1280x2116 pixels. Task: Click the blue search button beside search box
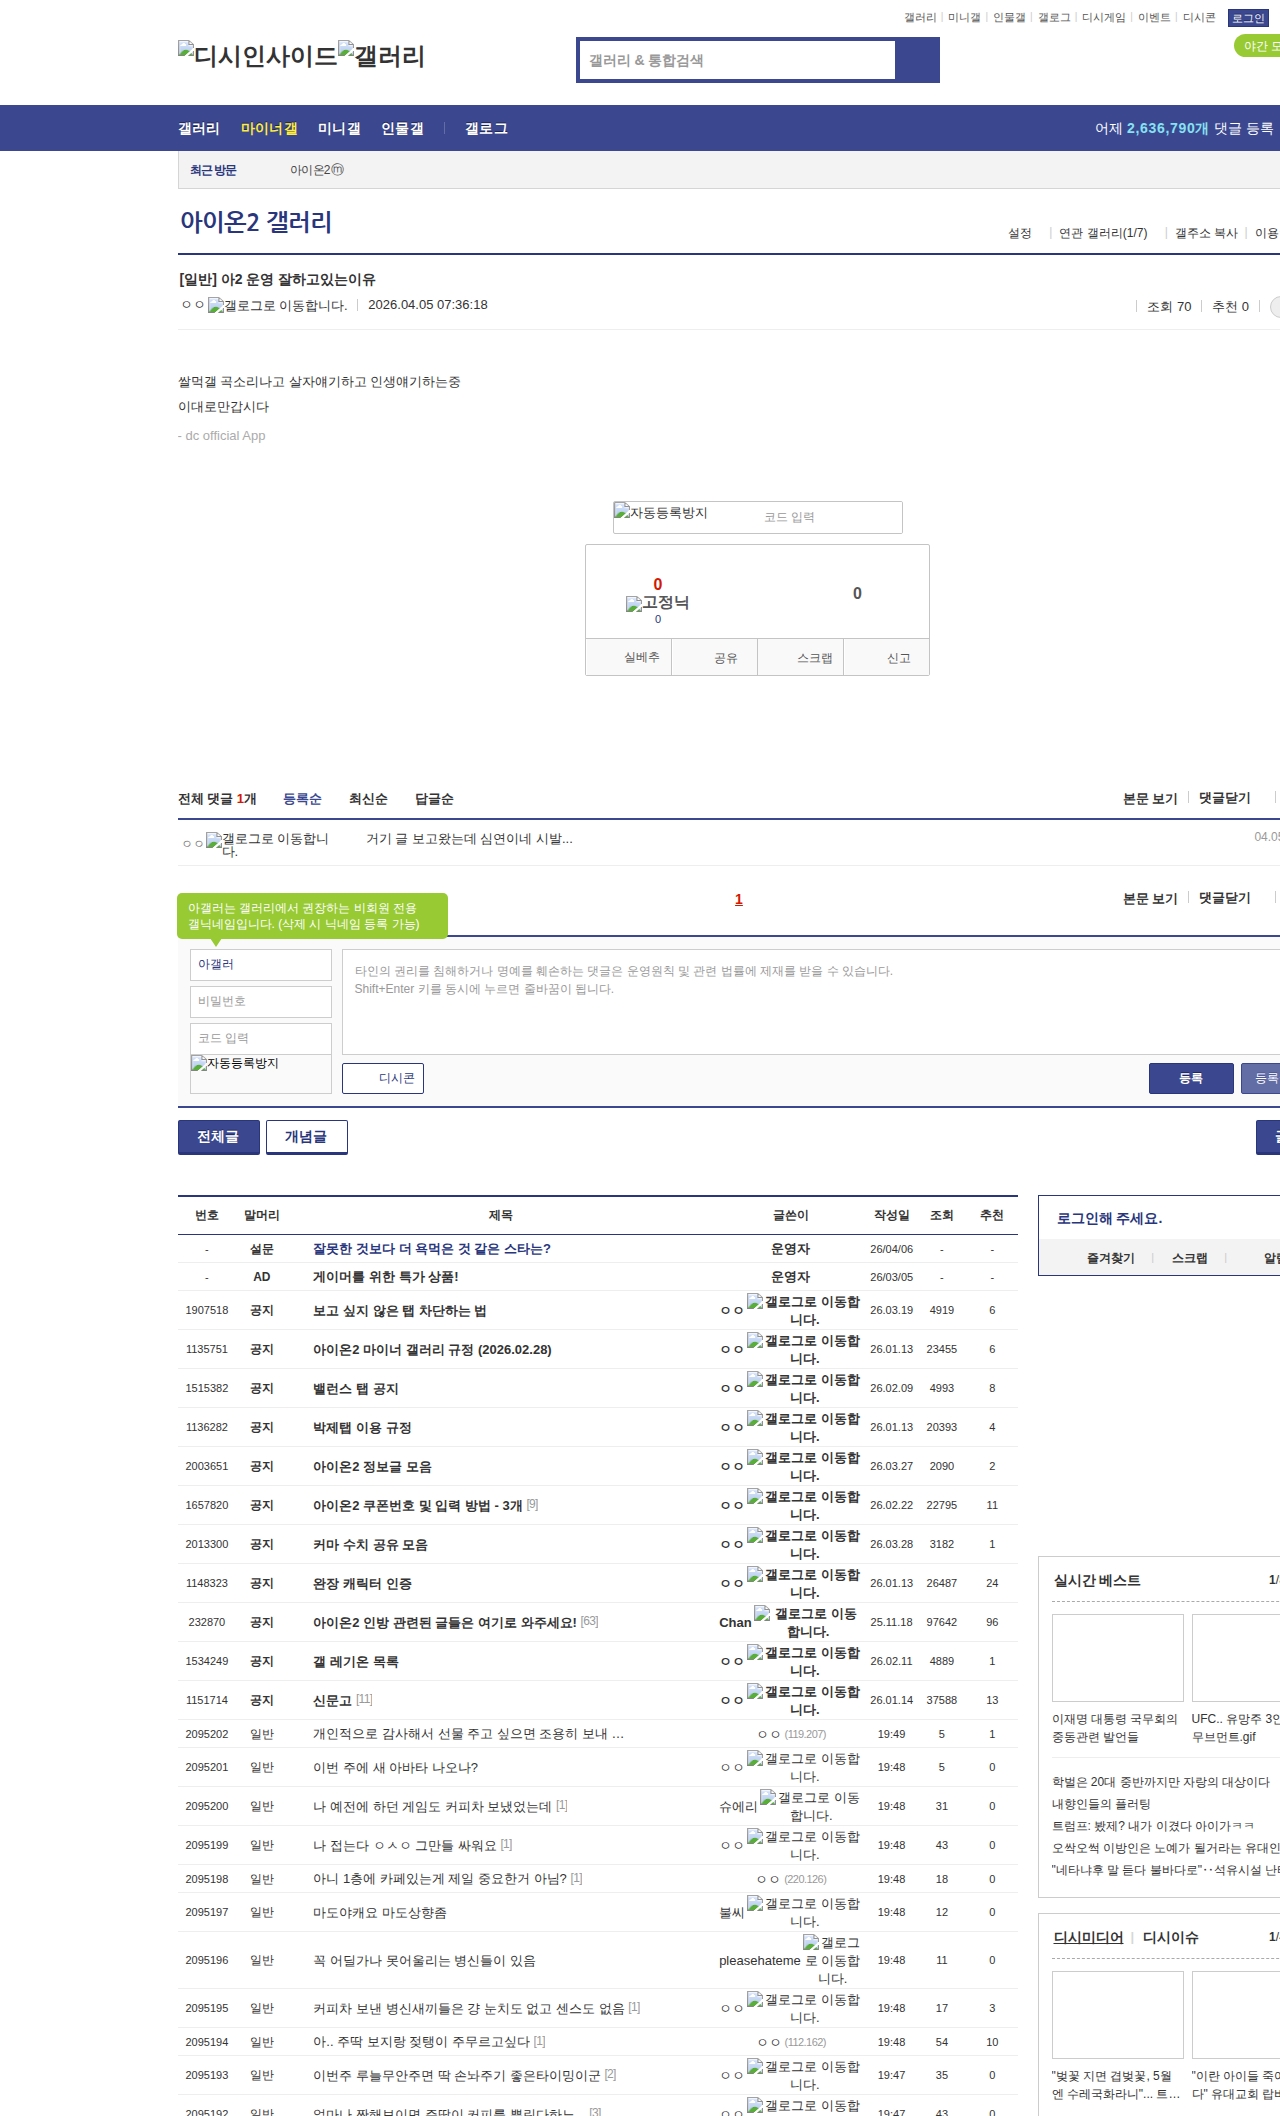[917, 60]
